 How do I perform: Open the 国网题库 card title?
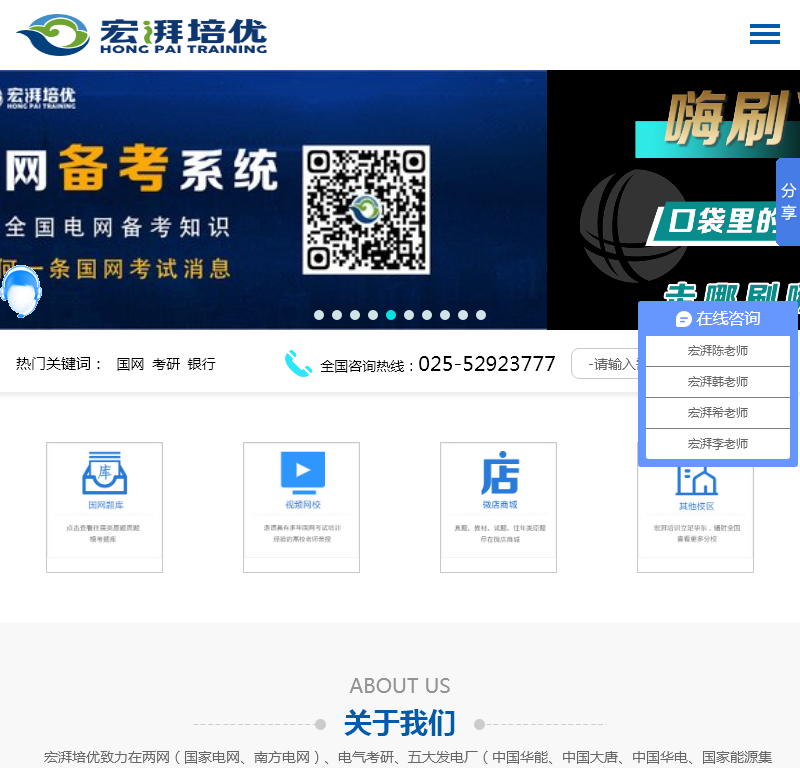pos(106,505)
